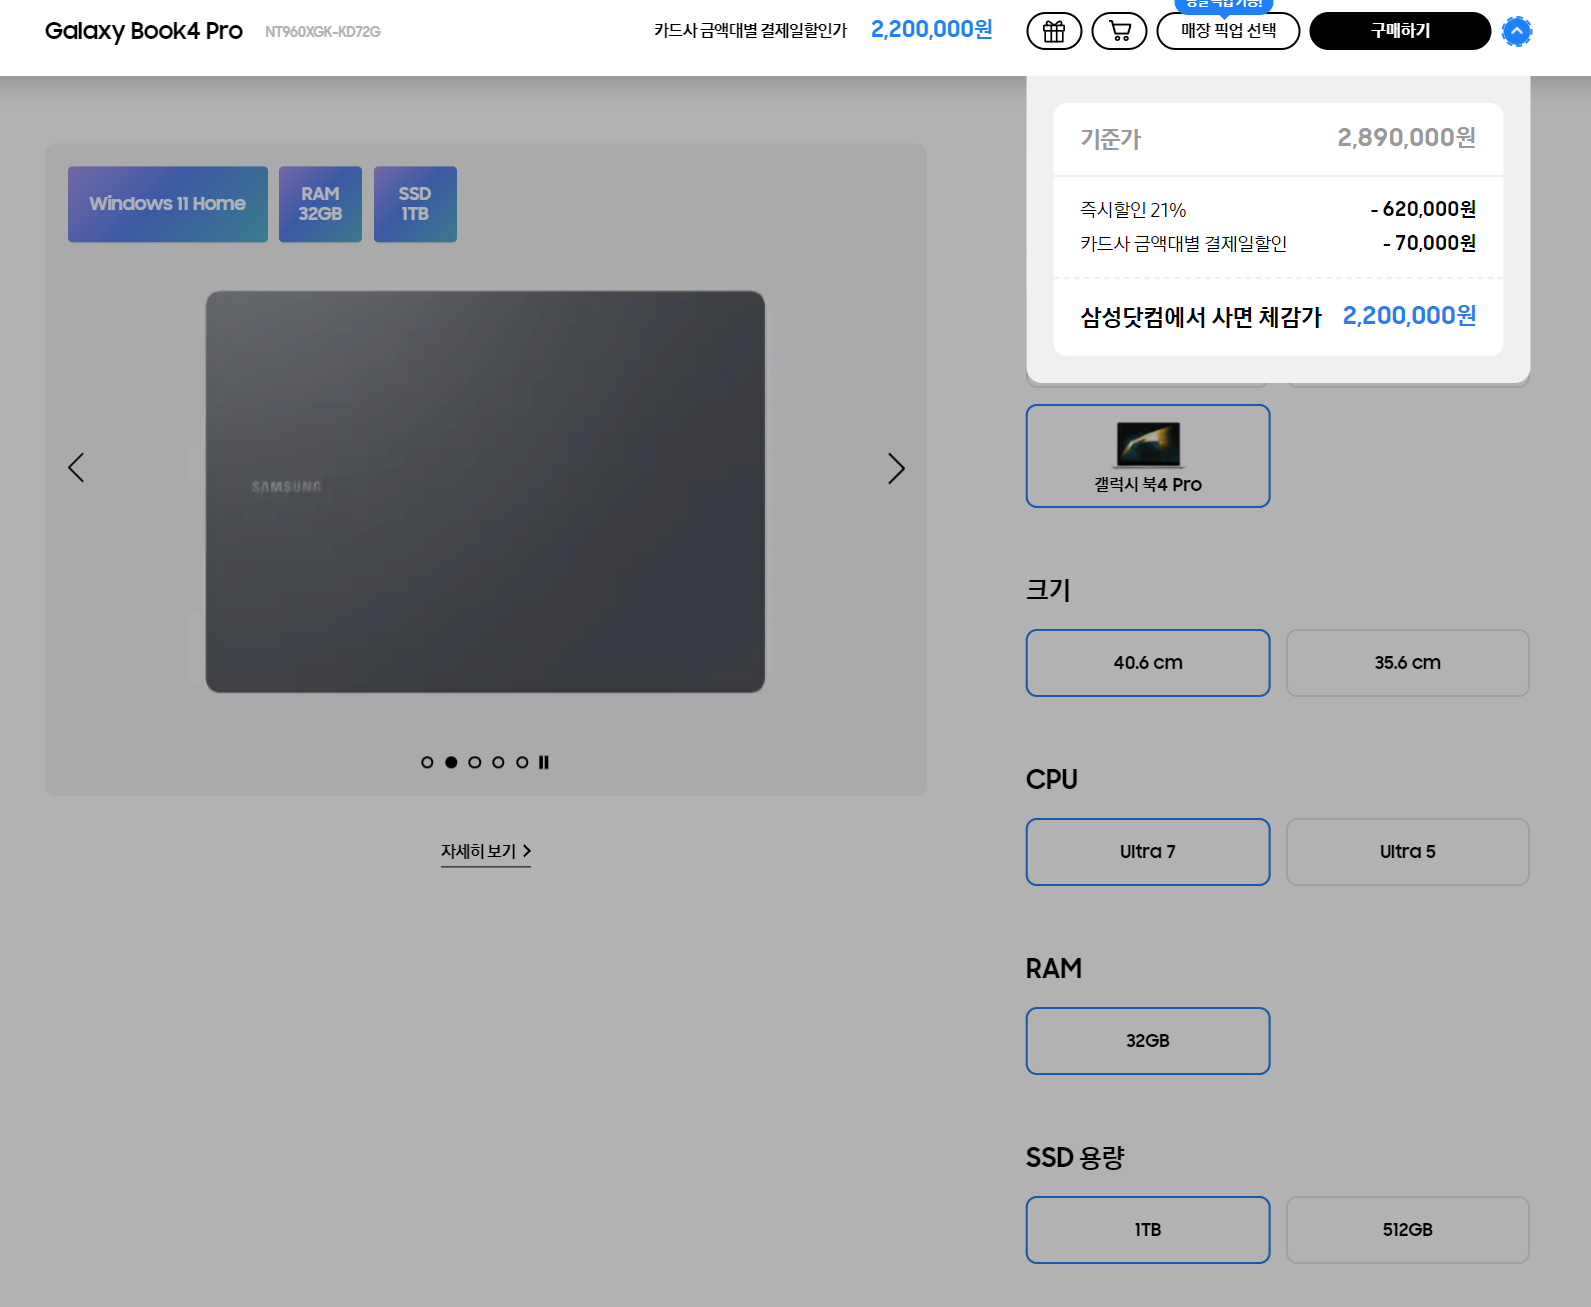Click 삼성닷컴에서 사면 체감가 label
This screenshot has height=1307, width=1591.
point(1201,317)
